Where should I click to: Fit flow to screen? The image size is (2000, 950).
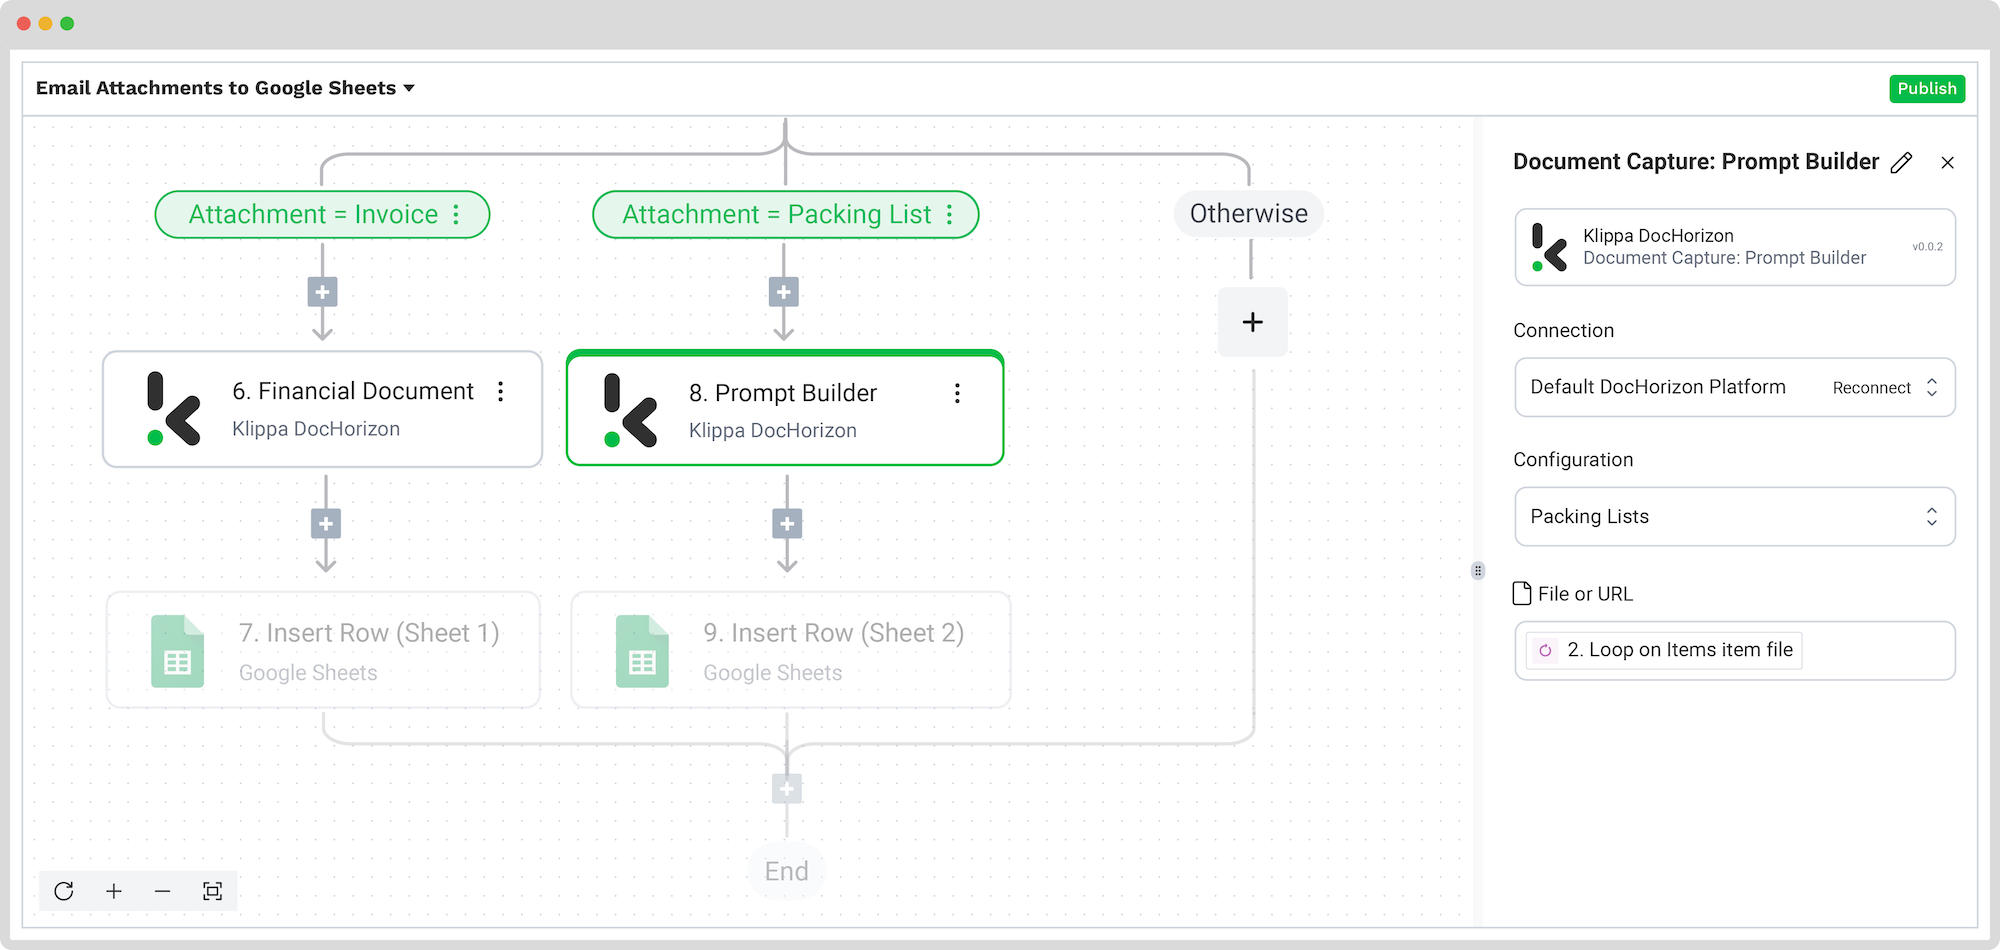tap(212, 891)
